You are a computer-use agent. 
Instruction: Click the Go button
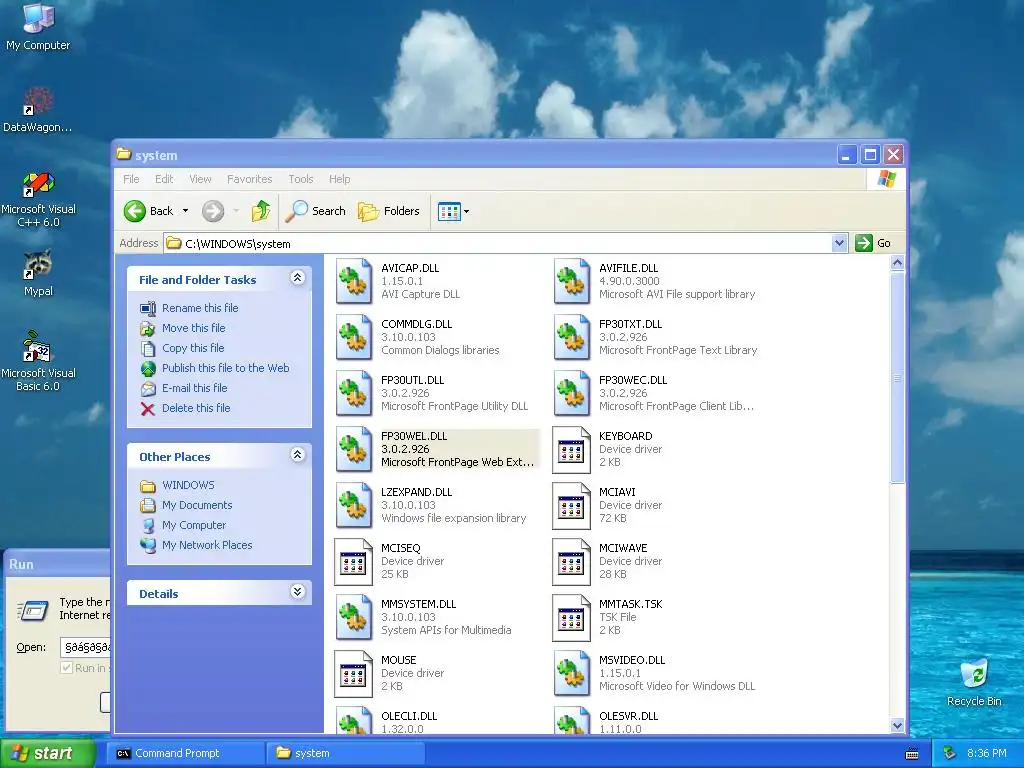(874, 243)
